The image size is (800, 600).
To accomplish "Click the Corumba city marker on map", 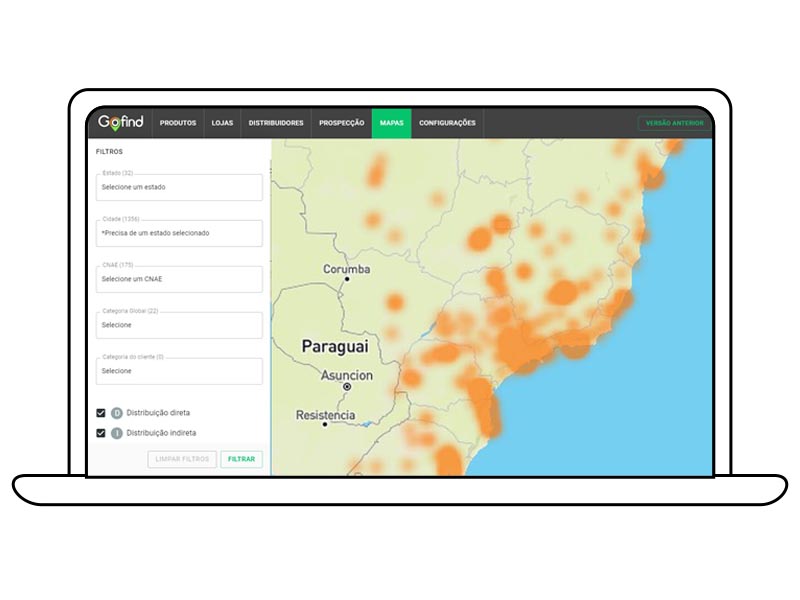I will pos(347,279).
